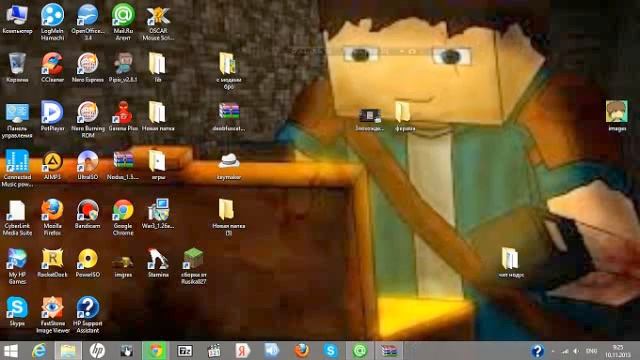Image resolution: width=640 pixels, height=360 pixels.
Task: Open Mail.Ru Agent desktop shortcut
Action: pos(123,22)
